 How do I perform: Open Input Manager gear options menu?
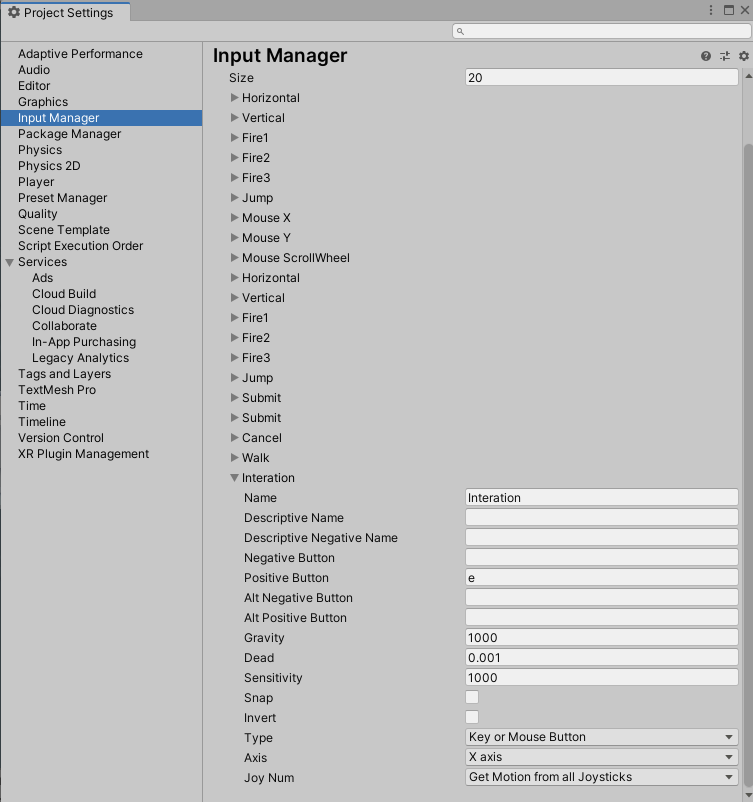[x=744, y=56]
